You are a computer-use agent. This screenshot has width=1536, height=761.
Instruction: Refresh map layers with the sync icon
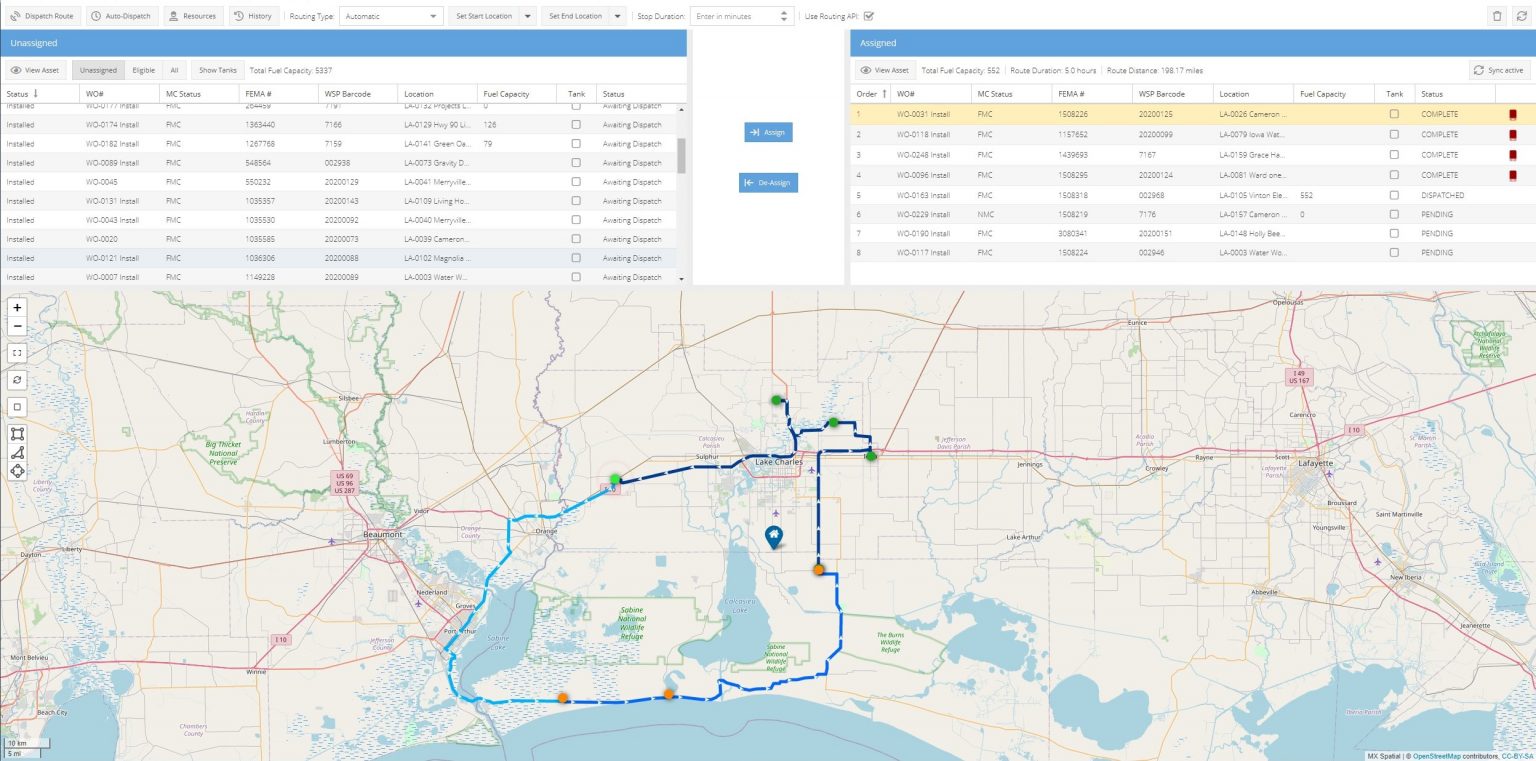point(16,380)
